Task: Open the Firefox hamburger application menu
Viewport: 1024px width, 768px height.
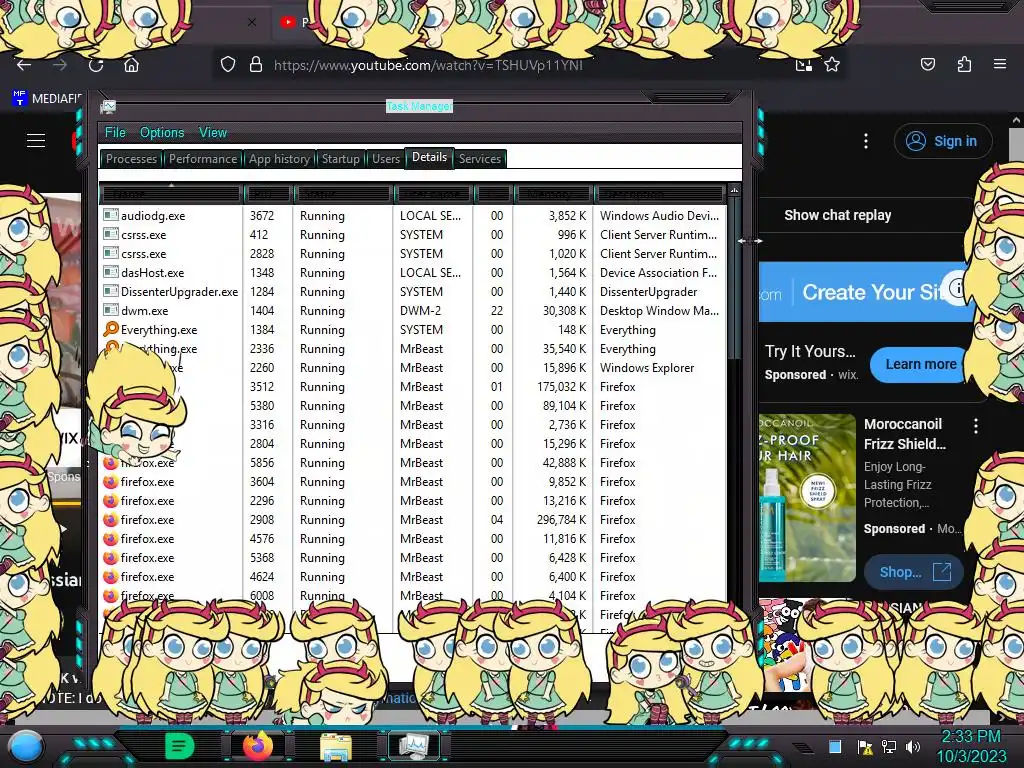Action: 999,64
